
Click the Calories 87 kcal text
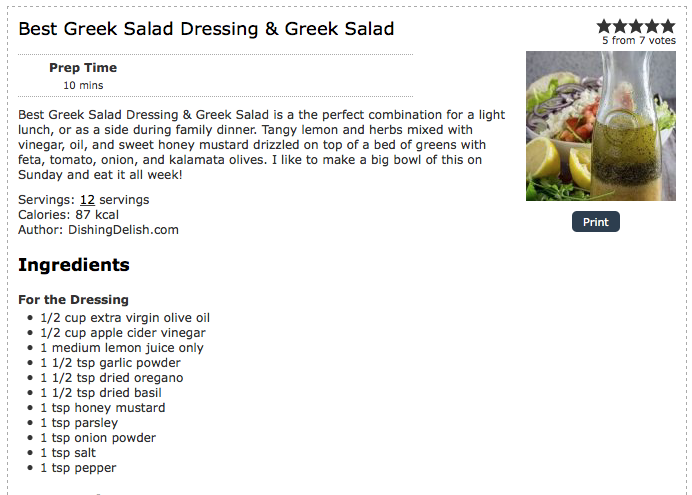coord(68,215)
